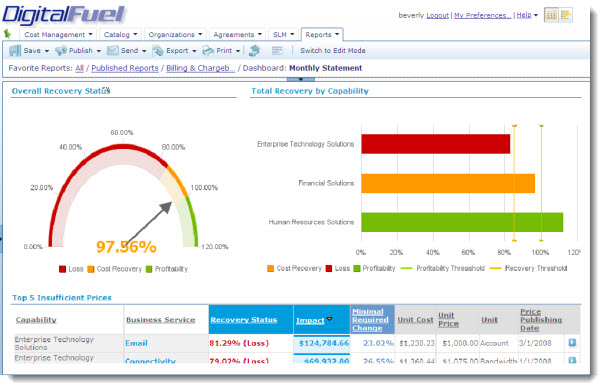Click the Total Recovery by Capability title
The width and height of the screenshot is (605, 390).
point(310,91)
